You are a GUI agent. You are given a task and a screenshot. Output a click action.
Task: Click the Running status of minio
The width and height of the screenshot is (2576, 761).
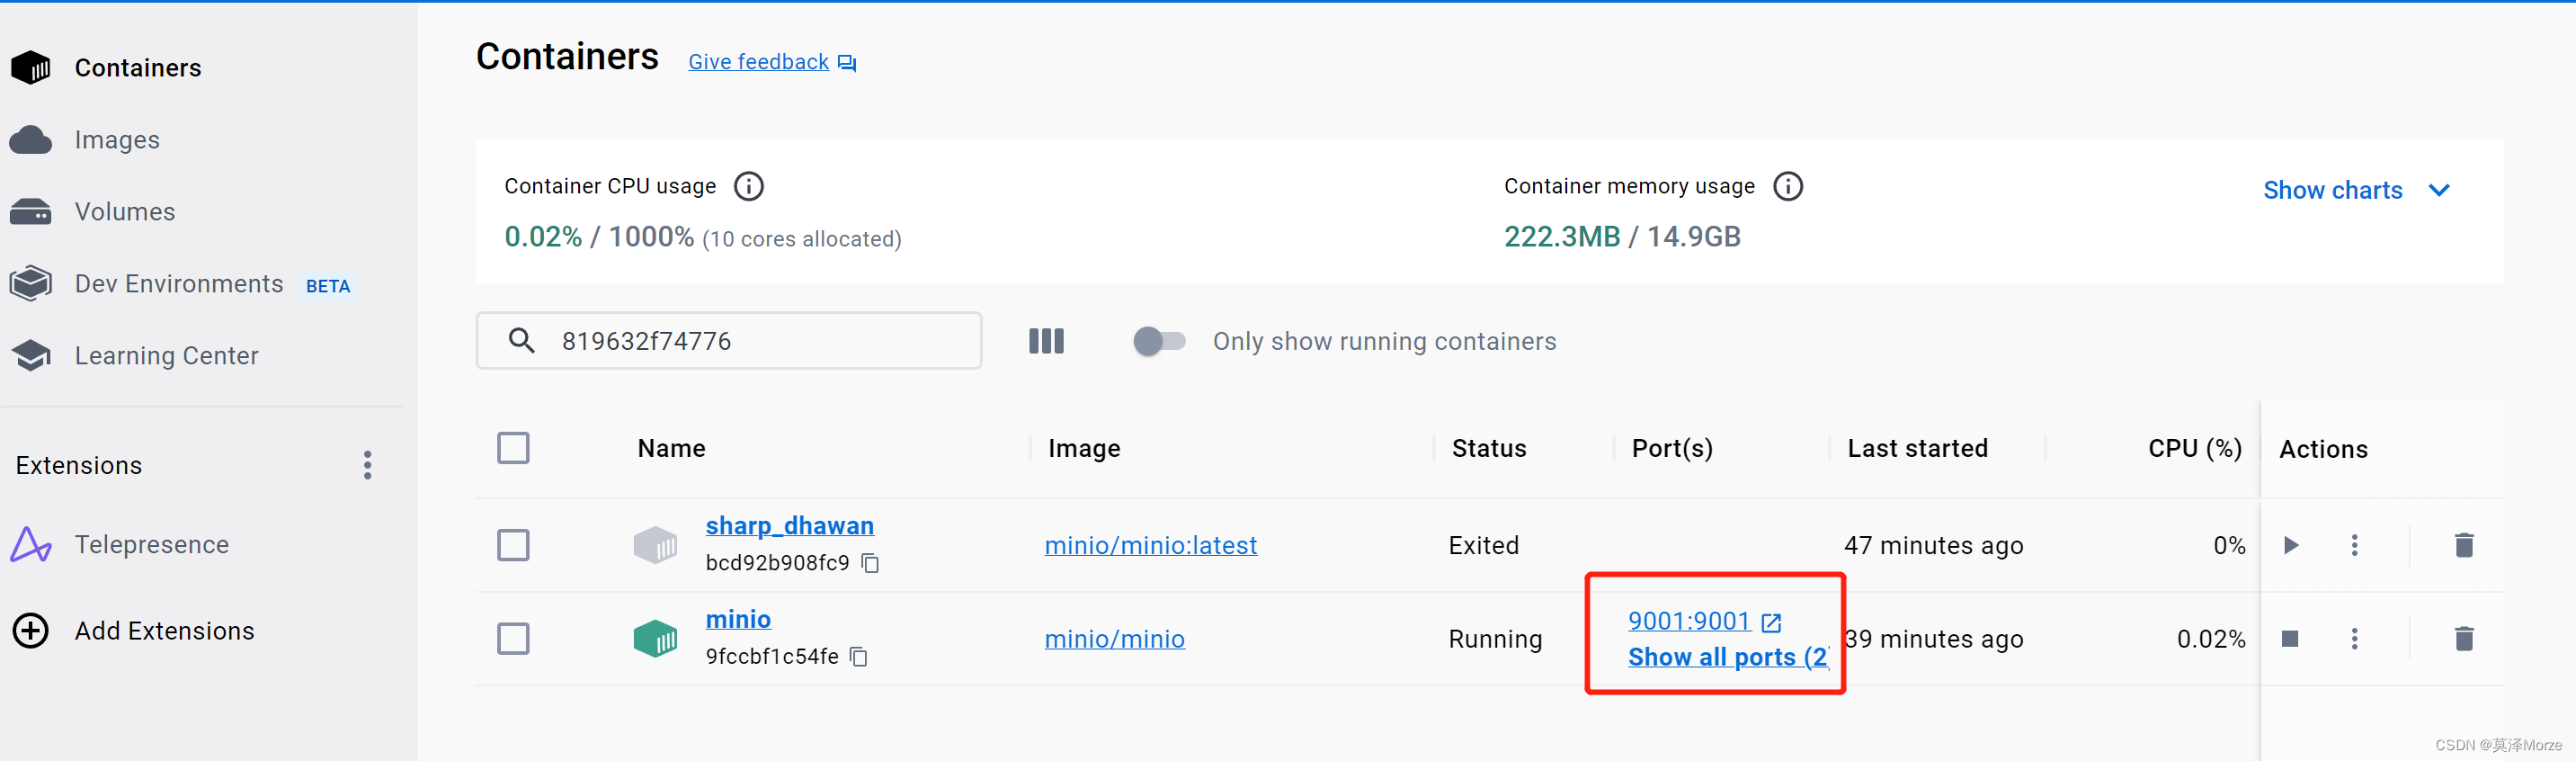[1495, 639]
